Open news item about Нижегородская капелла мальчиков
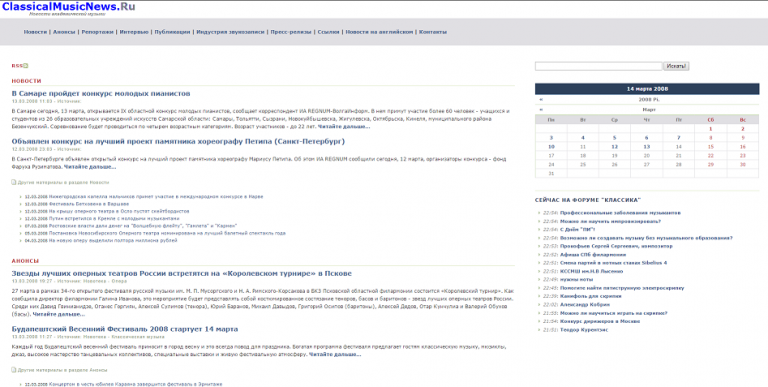 click(x=156, y=196)
